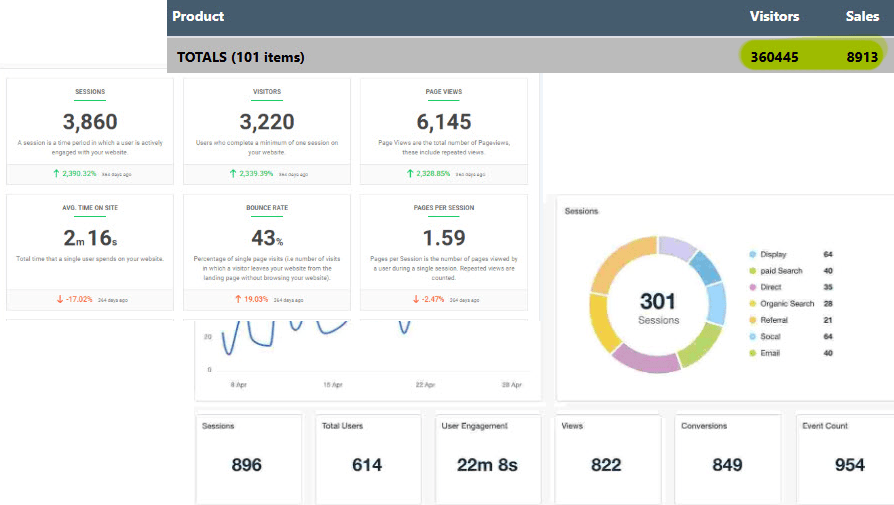The image size is (894, 505).
Task: Click the green trend arrow beside 2,328.85%
Action: (408, 173)
